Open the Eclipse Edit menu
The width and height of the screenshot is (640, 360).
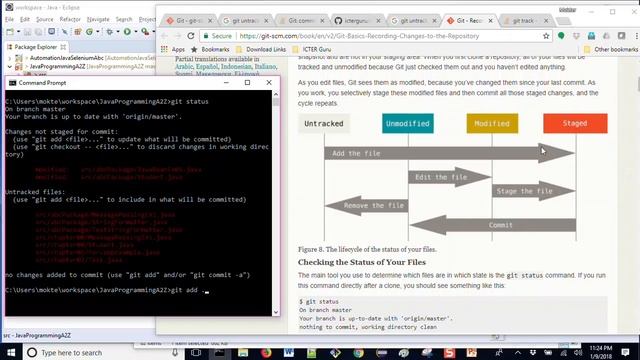point(25,19)
